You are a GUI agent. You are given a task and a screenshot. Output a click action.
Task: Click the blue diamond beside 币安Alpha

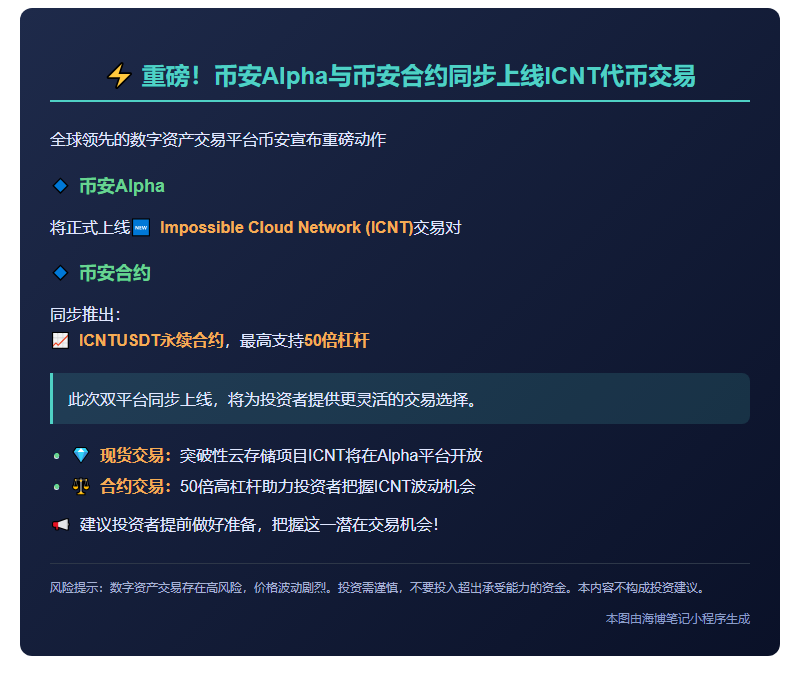pos(60,186)
